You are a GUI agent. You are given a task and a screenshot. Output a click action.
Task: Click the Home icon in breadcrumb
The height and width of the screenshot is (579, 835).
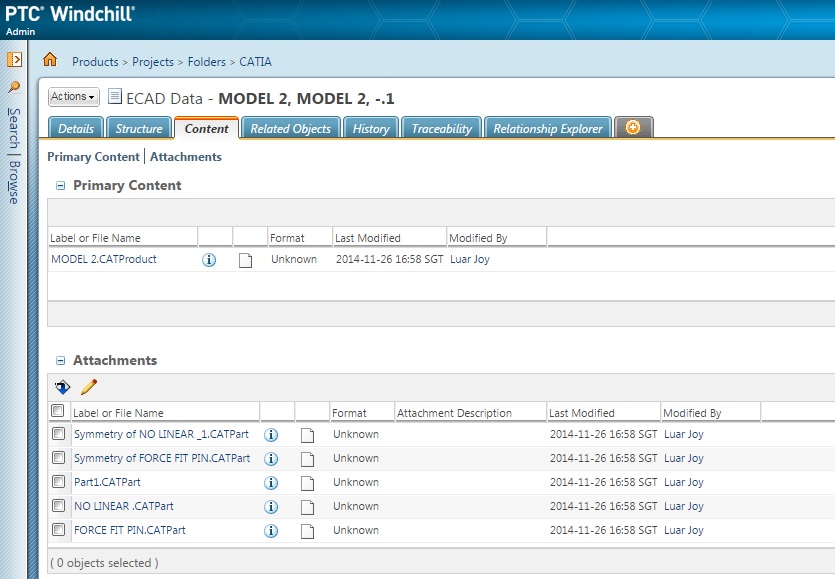(50, 59)
